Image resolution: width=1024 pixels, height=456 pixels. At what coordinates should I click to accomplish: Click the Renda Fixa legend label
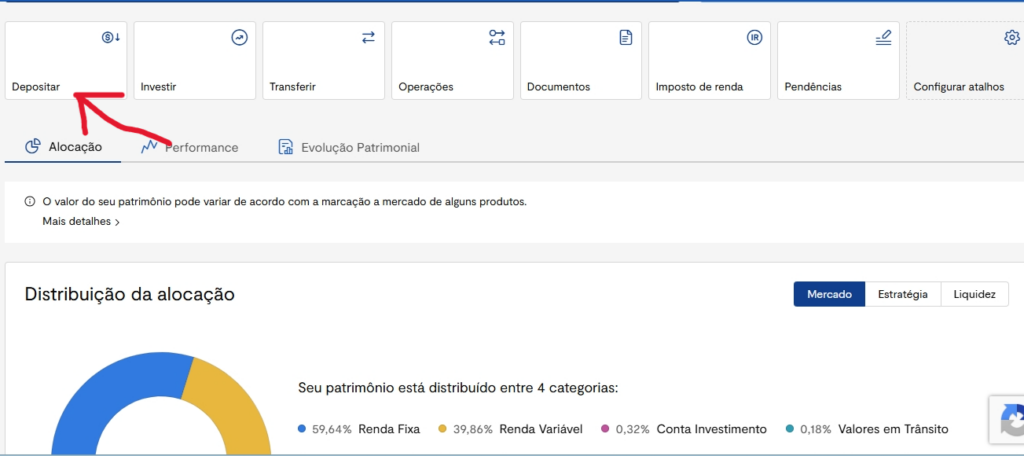(389, 429)
